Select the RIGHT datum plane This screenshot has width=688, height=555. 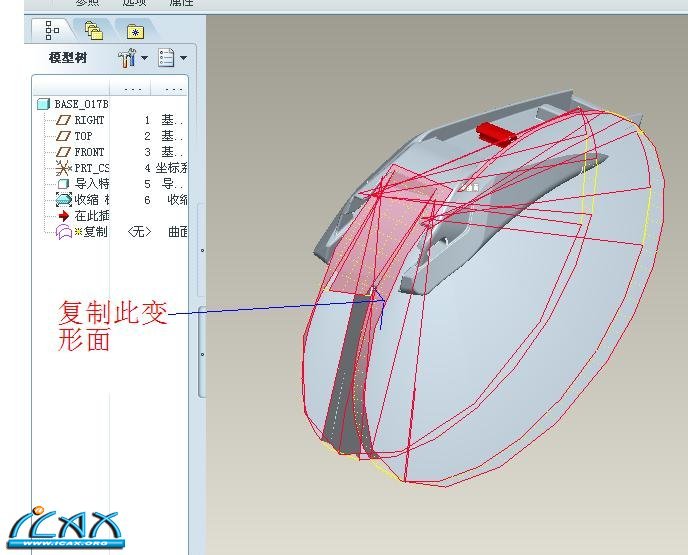[89, 120]
